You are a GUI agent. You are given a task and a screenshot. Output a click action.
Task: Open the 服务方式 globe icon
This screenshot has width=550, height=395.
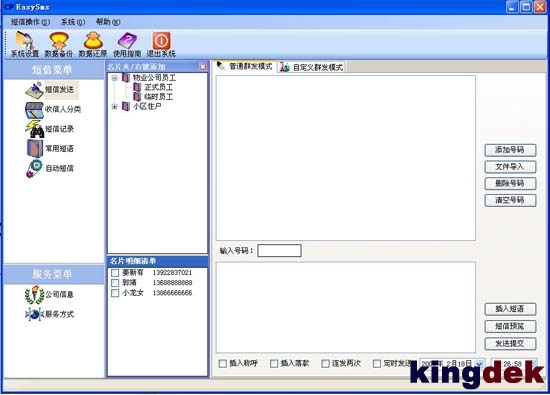34,314
